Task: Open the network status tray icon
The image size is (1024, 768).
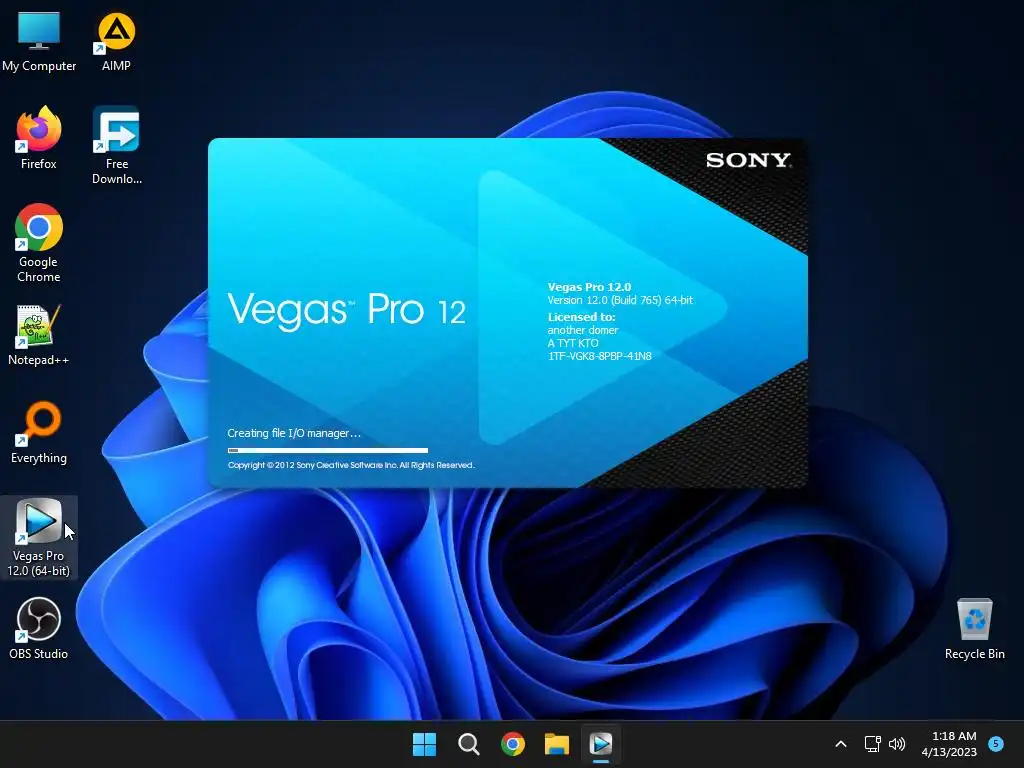Action: click(872, 744)
